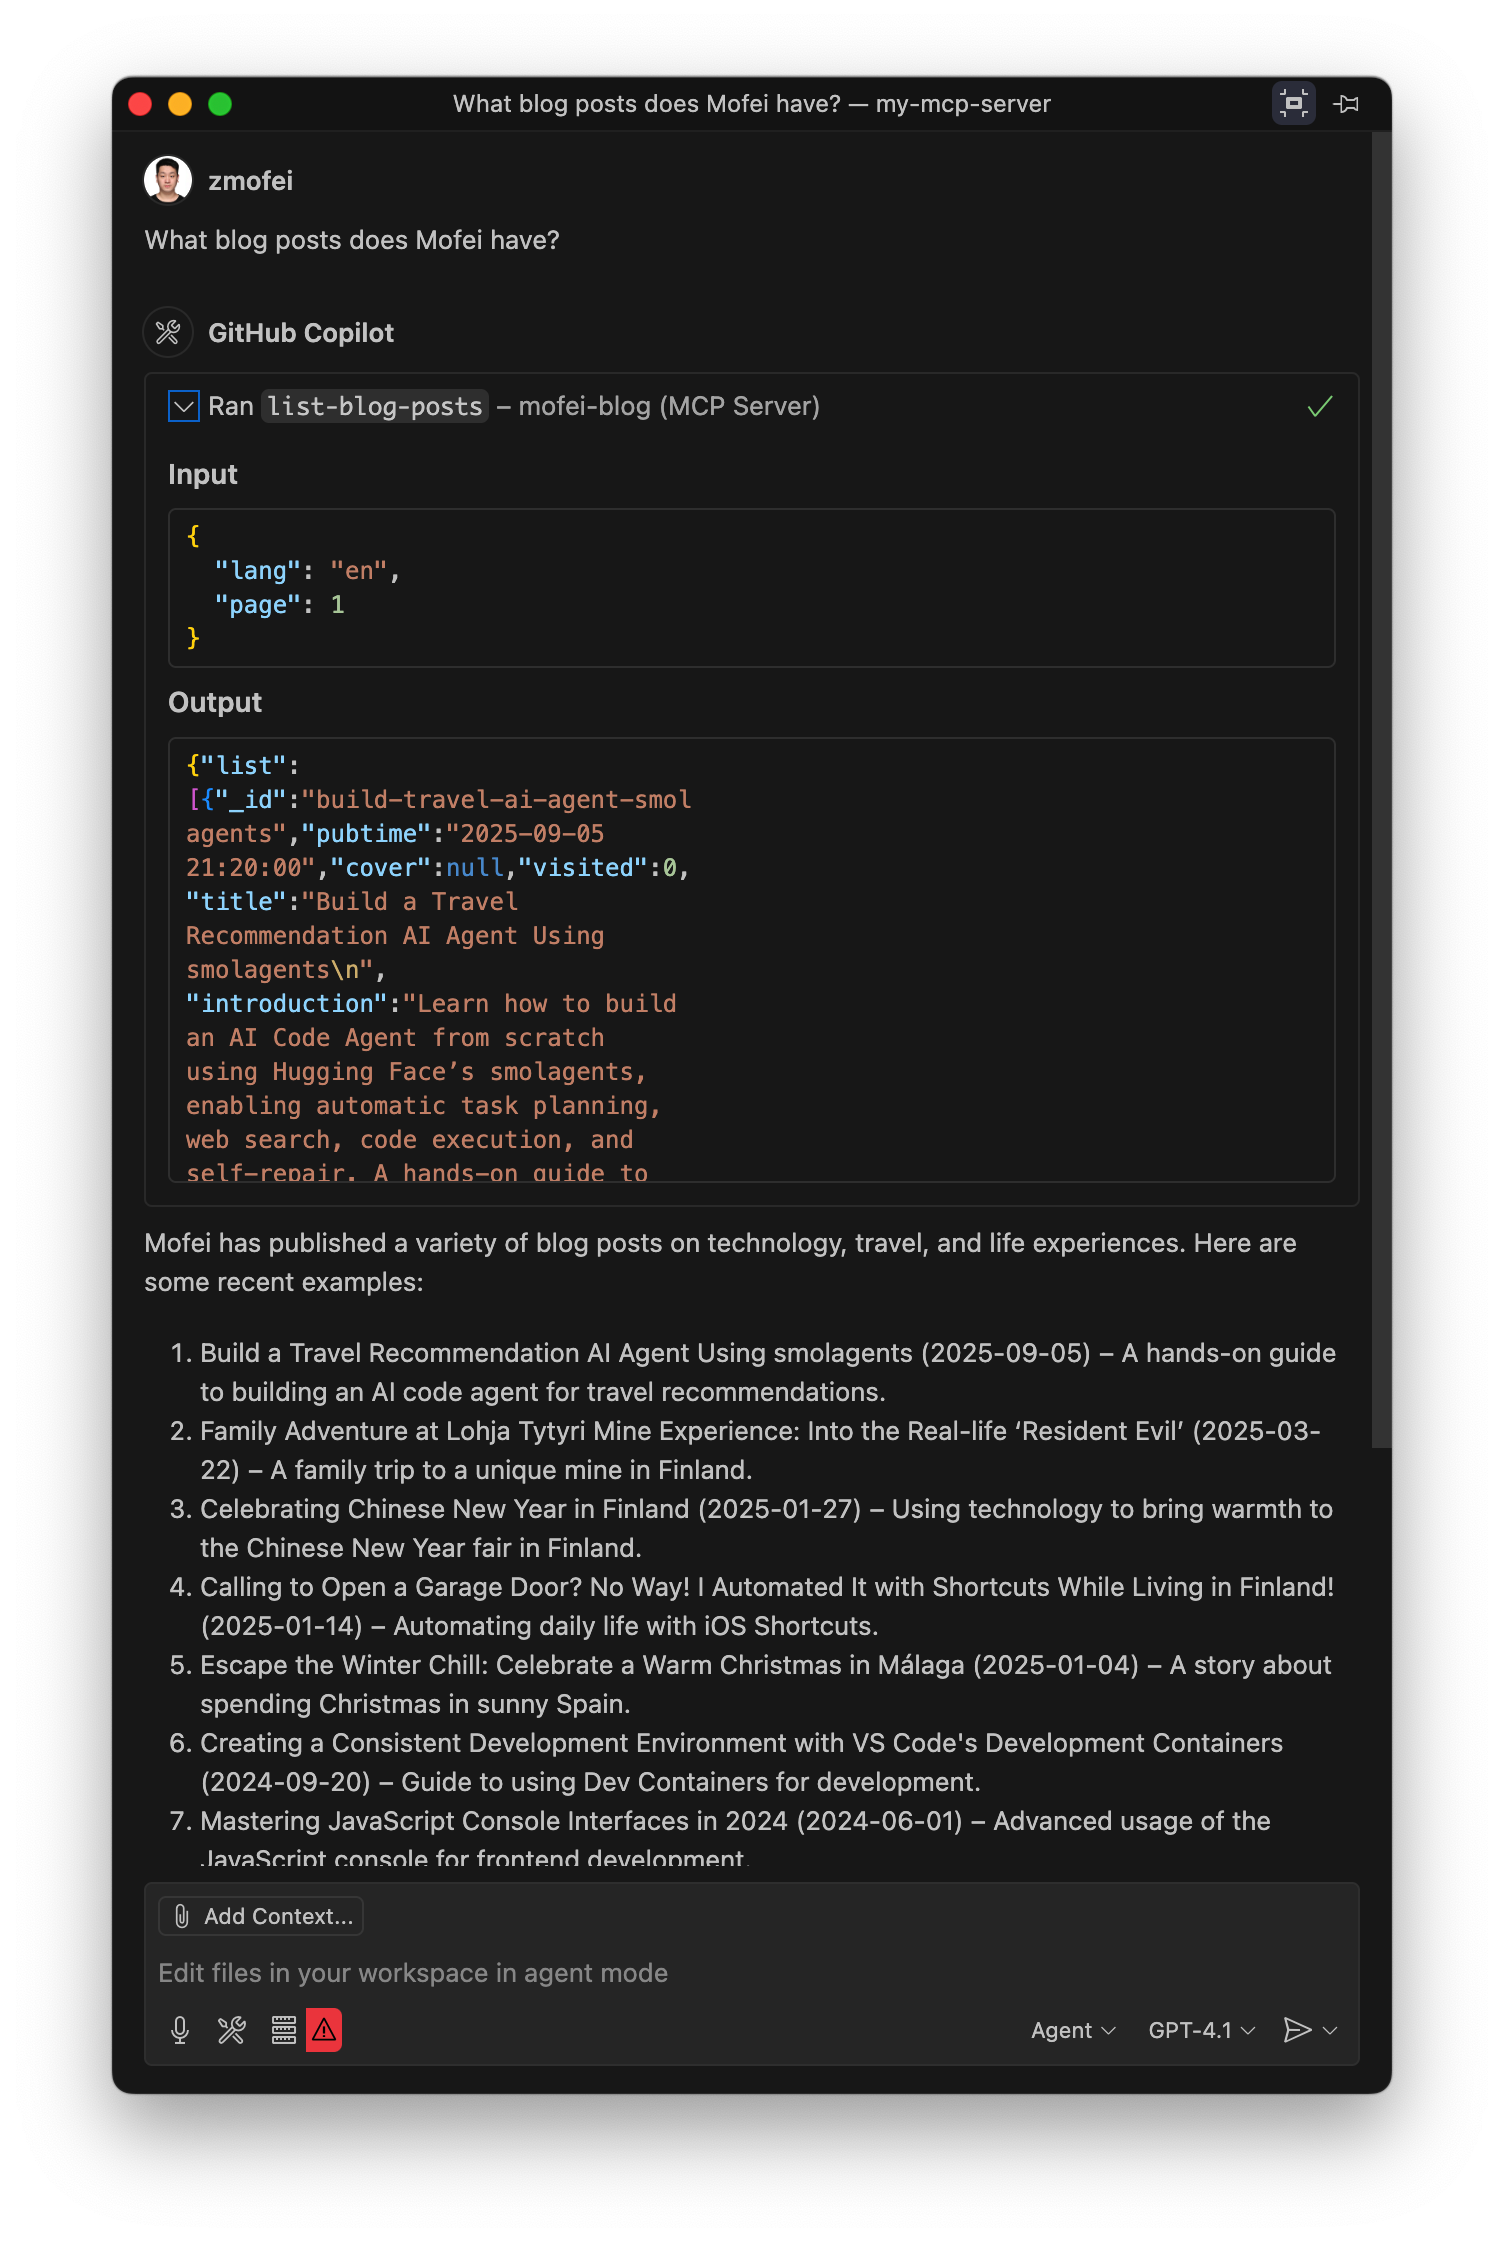Click the 'Input' heading
Image resolution: width=1504 pixels, height=2242 pixels.
click(203, 474)
